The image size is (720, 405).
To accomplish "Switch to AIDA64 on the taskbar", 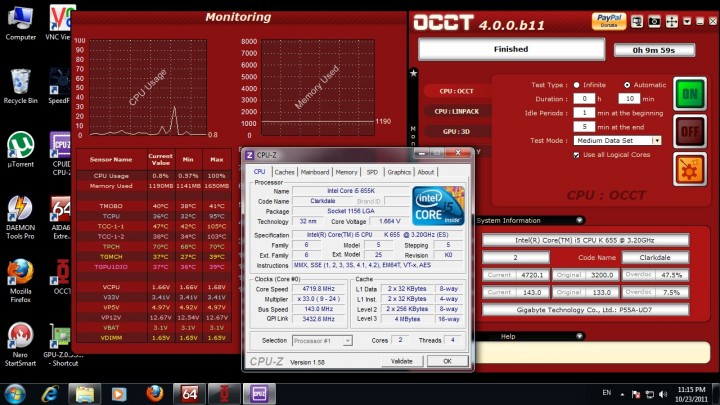I will (189, 394).
